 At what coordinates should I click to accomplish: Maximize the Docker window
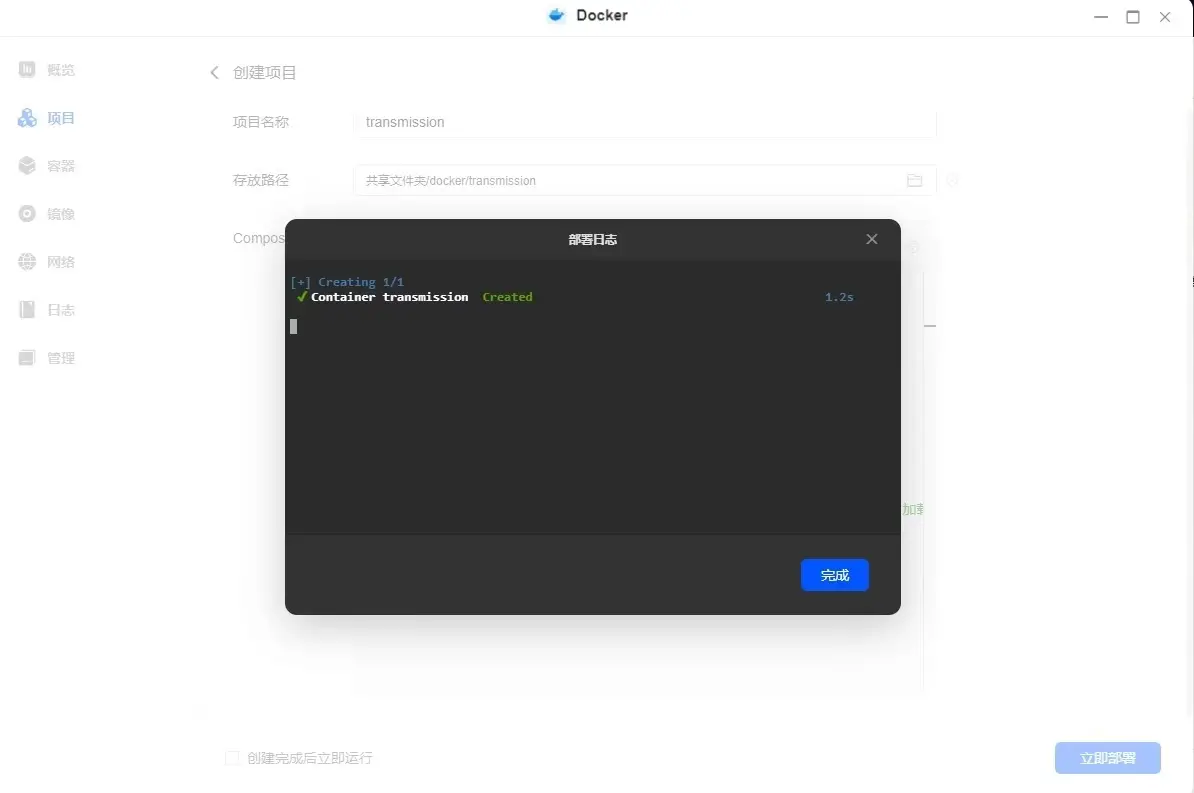[x=1133, y=17]
